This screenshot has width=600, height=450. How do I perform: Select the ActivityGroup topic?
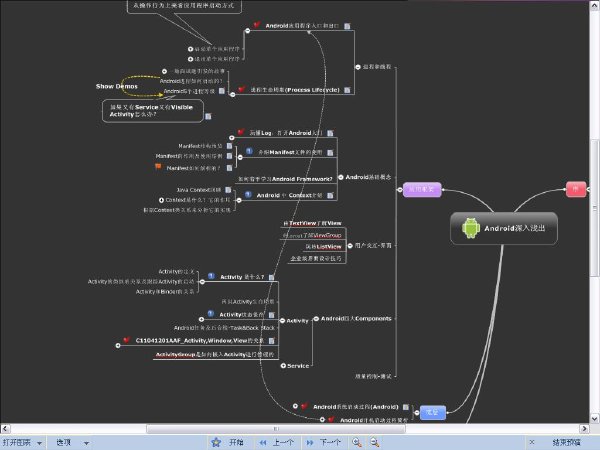click(x=215, y=355)
